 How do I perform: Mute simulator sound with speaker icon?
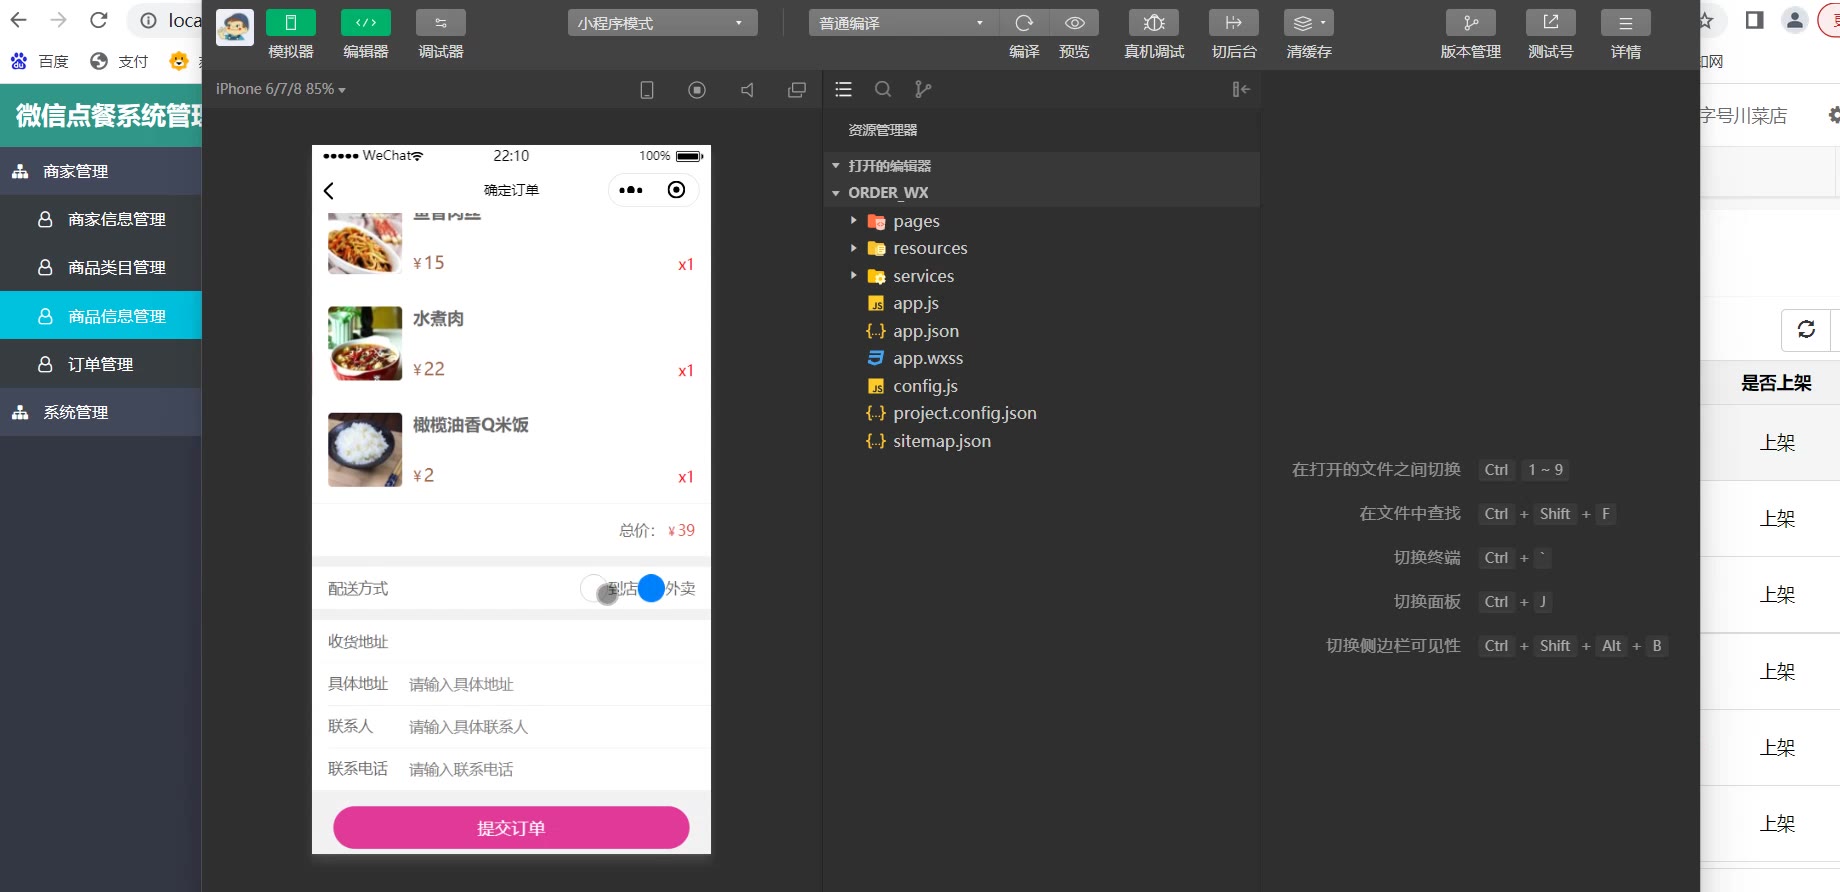[x=747, y=90]
